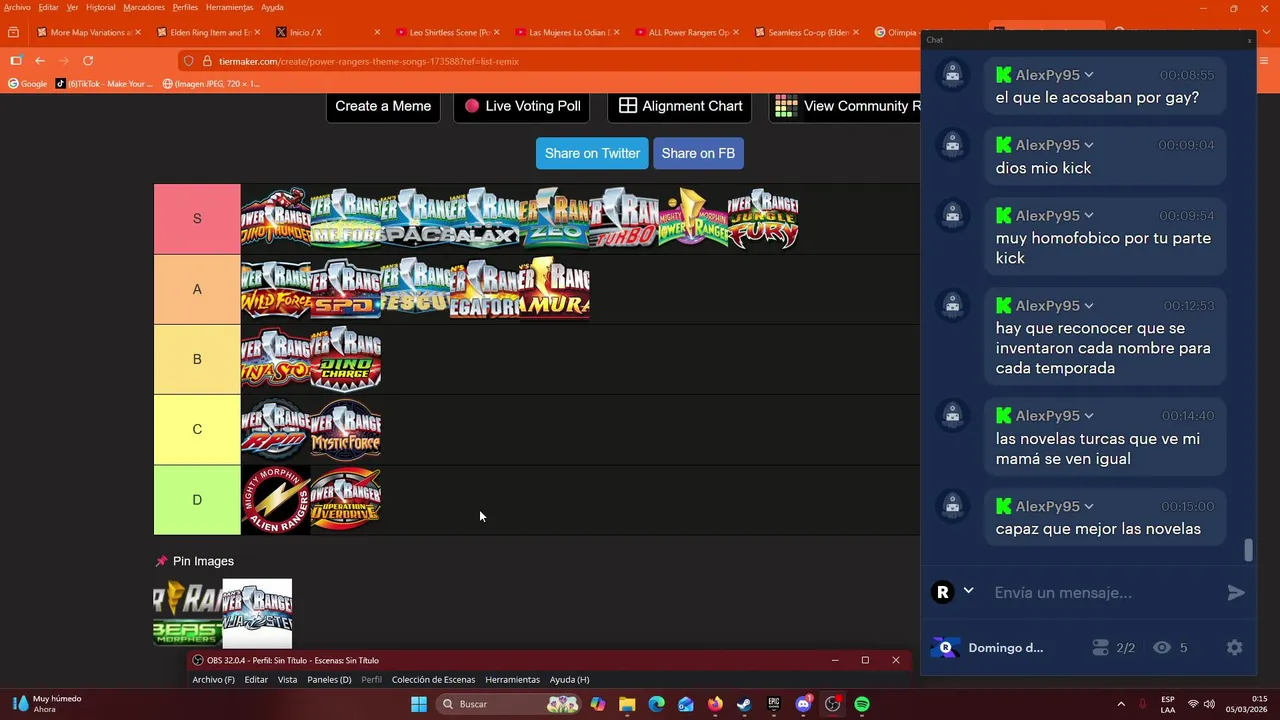Click the tracking protection shield icon

(x=188, y=61)
